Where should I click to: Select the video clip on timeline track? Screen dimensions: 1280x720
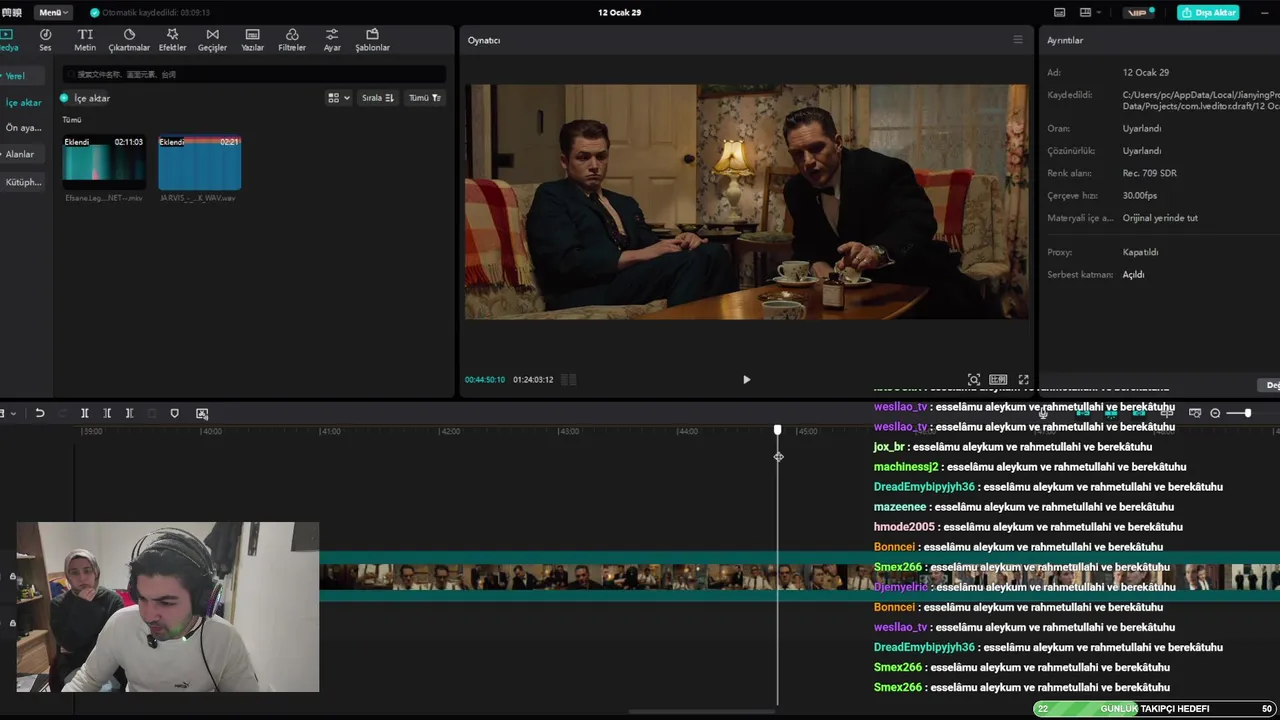[x=799, y=577]
